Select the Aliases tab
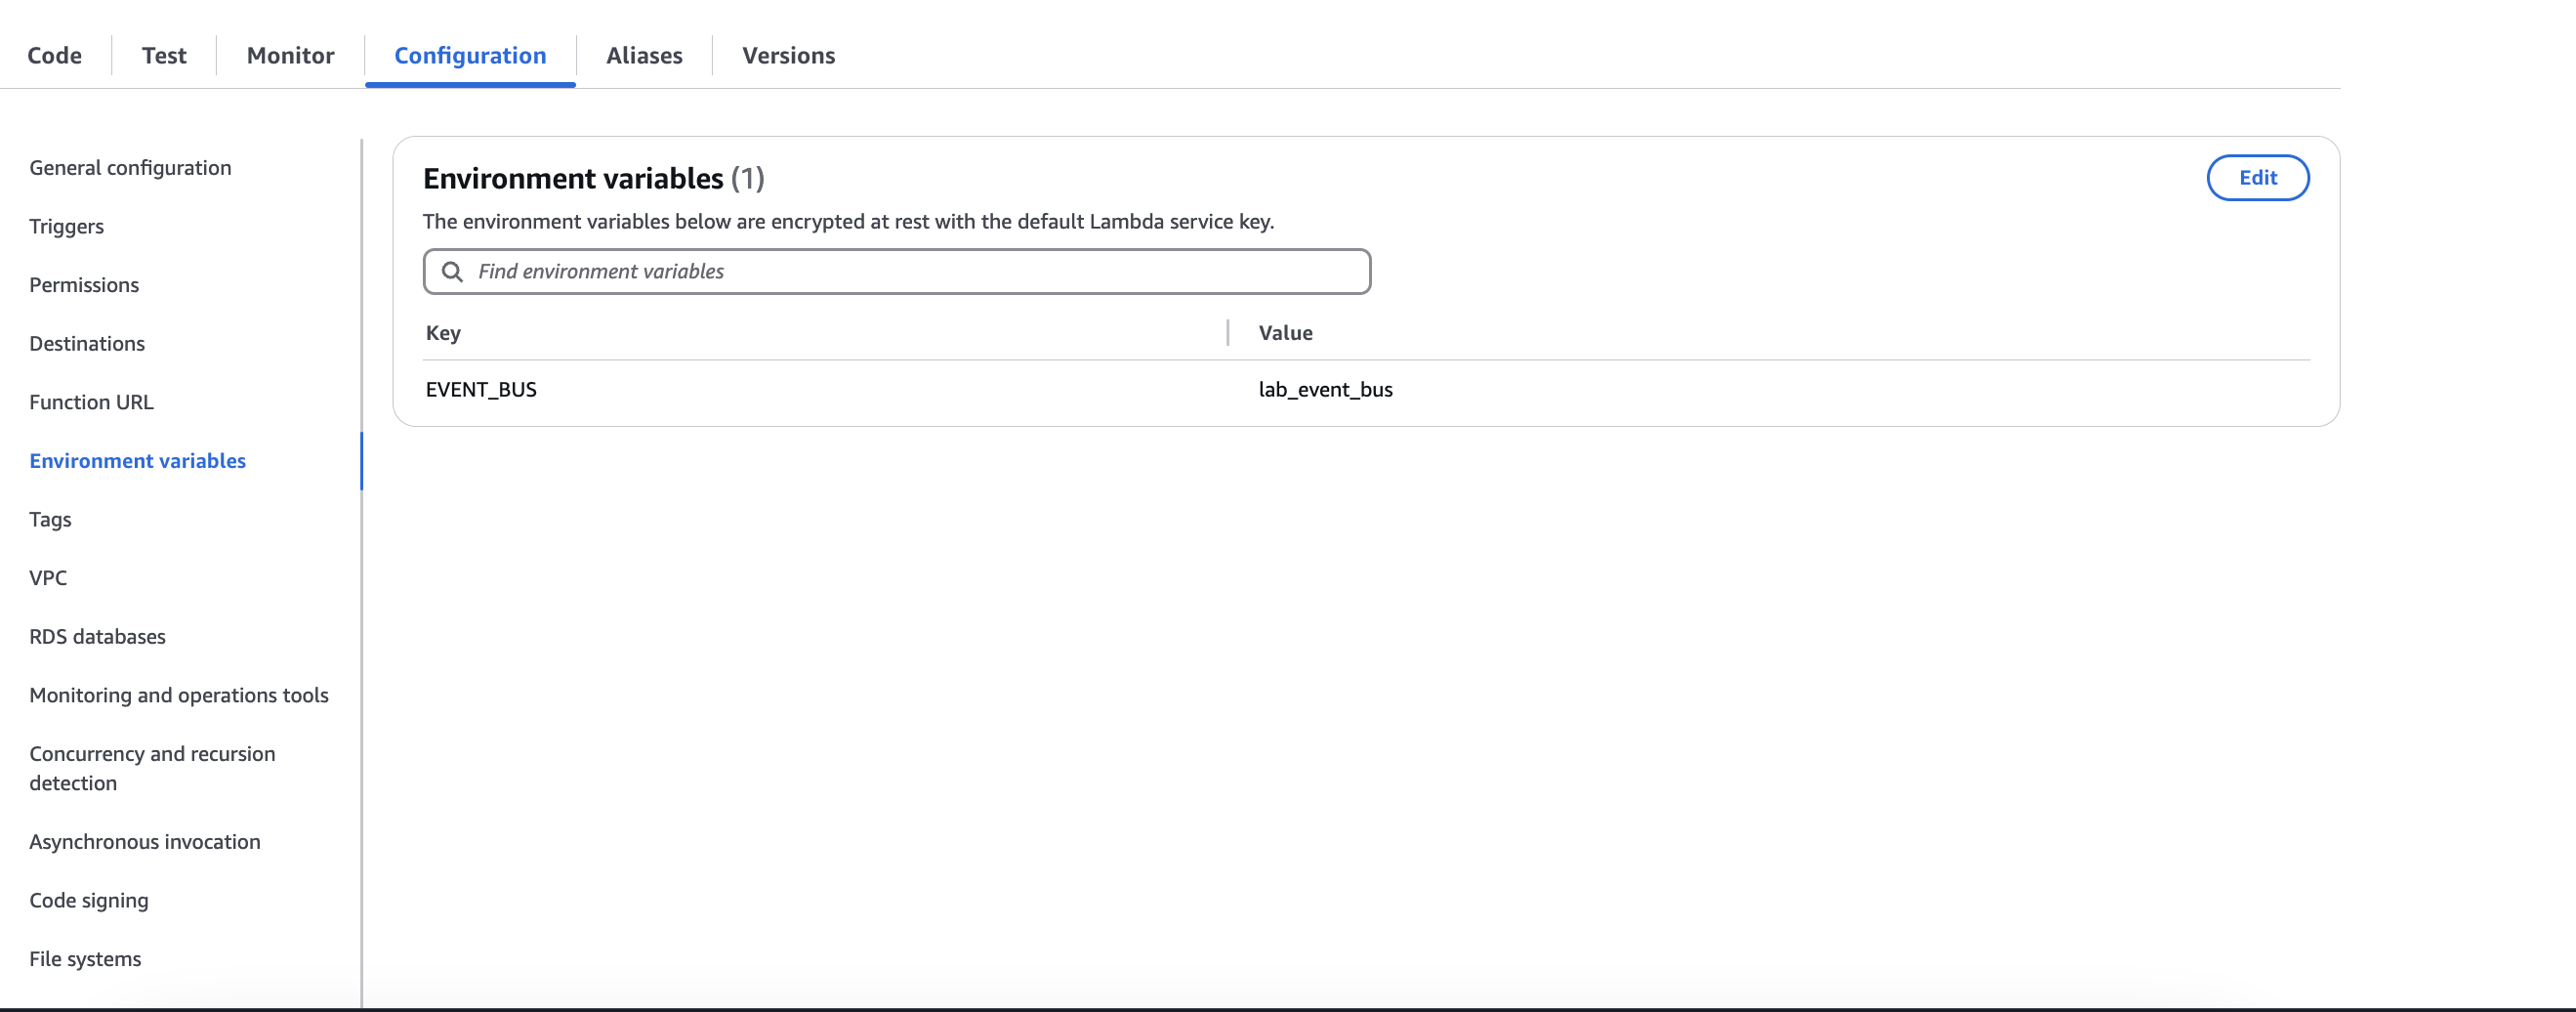2576x1012 pixels. [x=644, y=55]
